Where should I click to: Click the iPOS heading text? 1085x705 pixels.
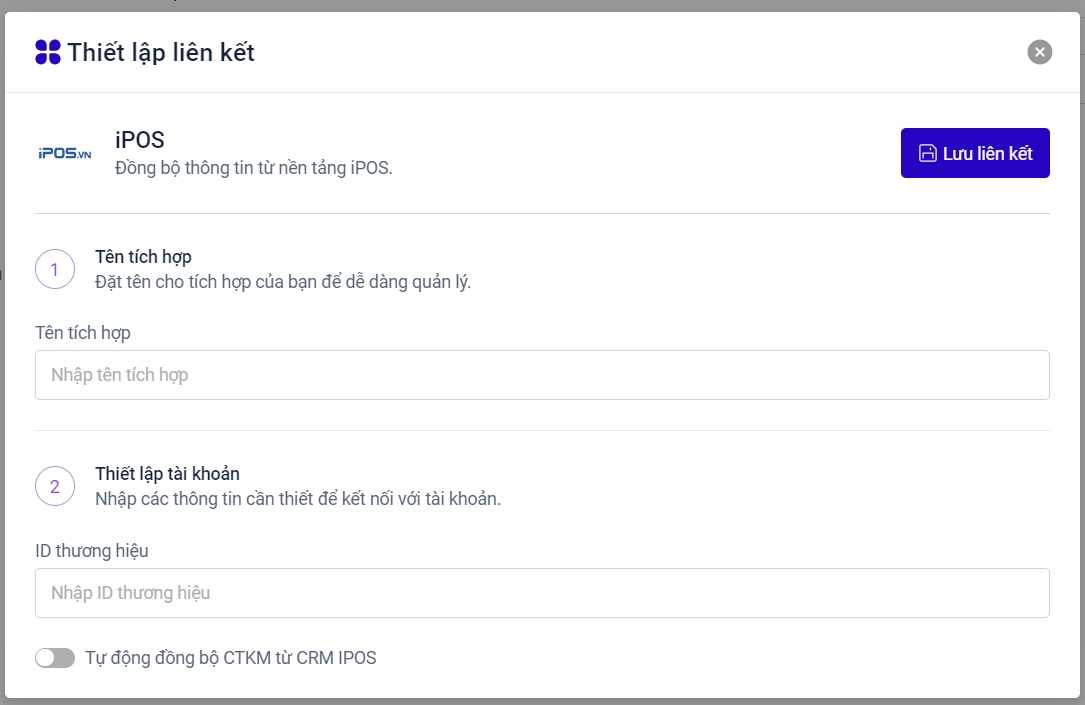[139, 139]
